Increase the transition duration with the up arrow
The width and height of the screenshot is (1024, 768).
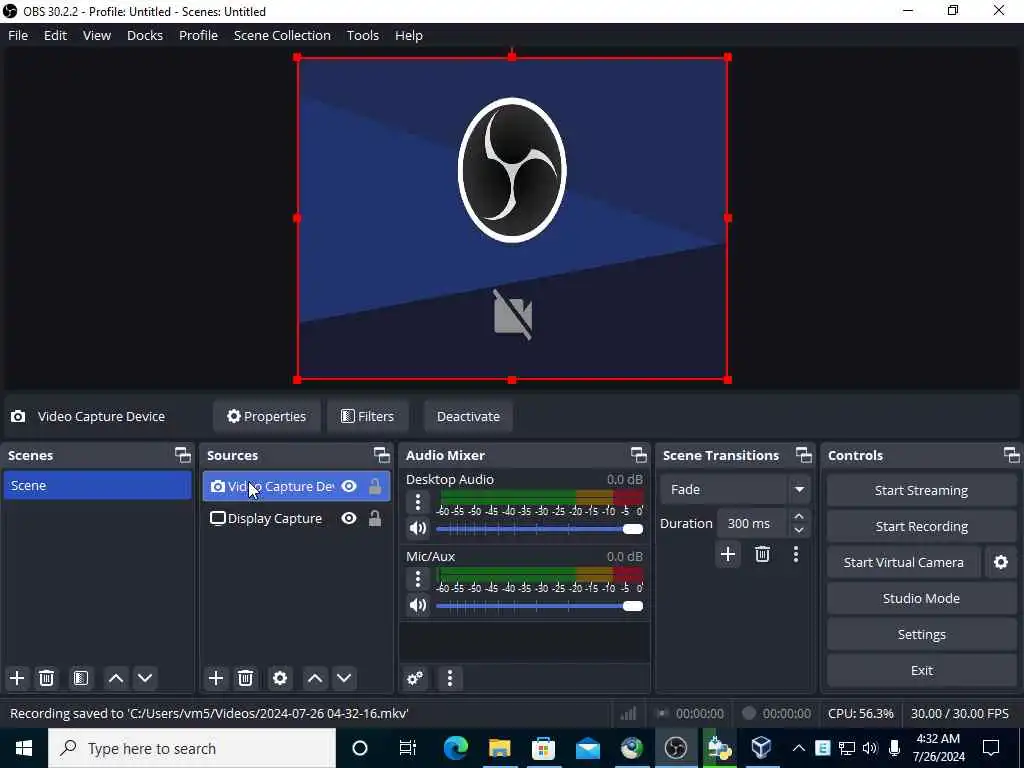coord(799,516)
